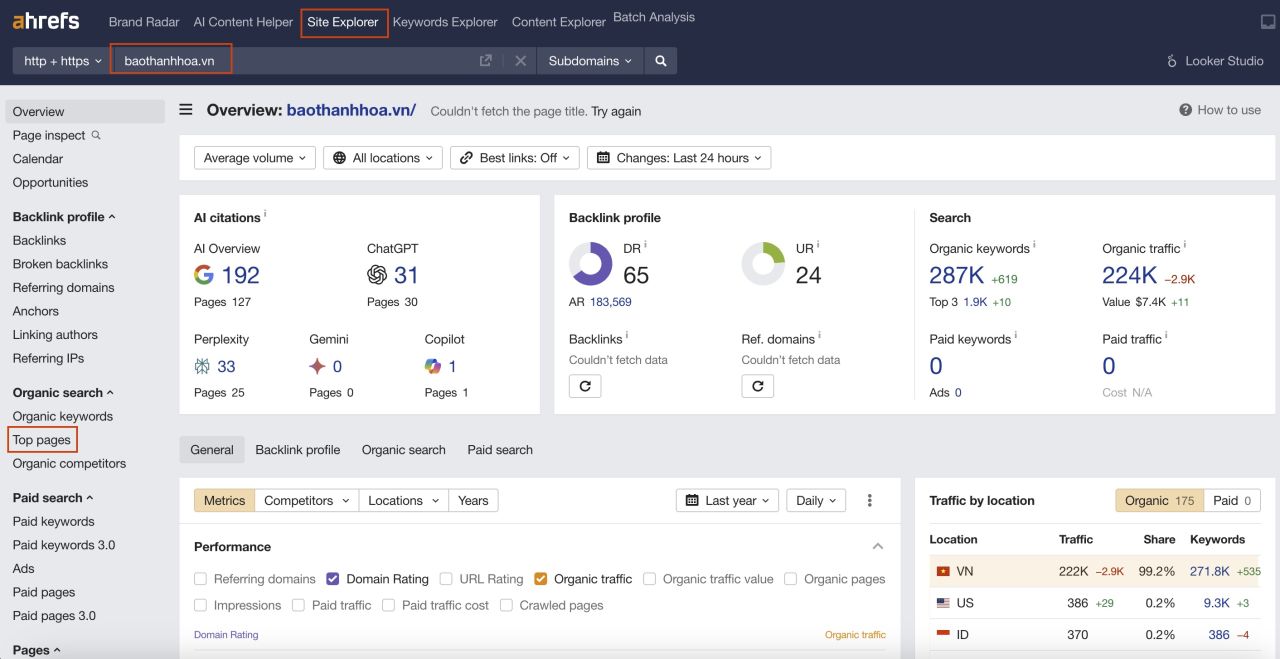Clear the domain with the X icon
This screenshot has height=659, width=1280.
(520, 61)
